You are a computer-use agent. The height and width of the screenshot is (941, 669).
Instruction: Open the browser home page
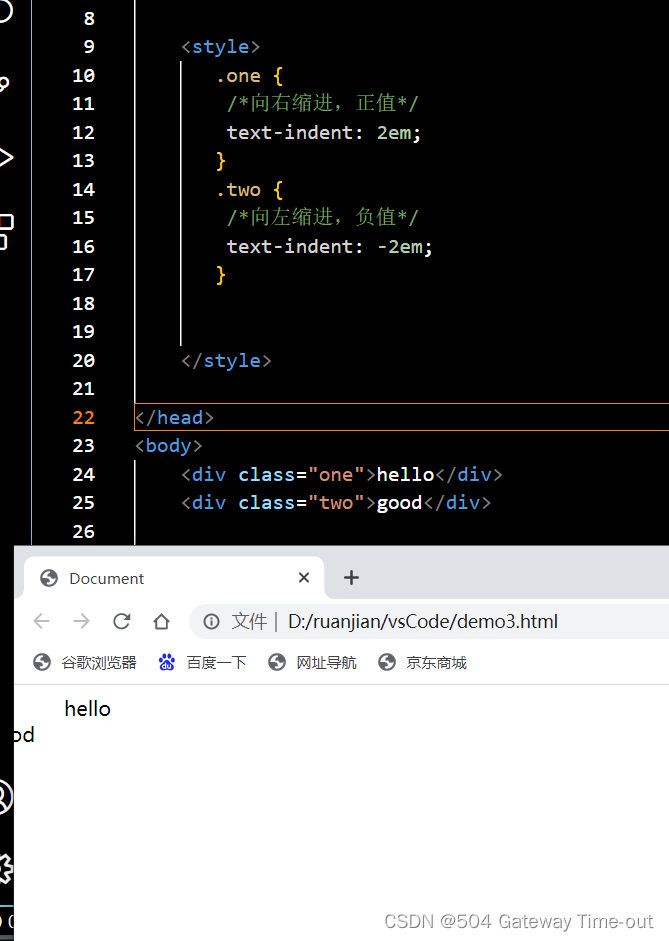tap(161, 621)
